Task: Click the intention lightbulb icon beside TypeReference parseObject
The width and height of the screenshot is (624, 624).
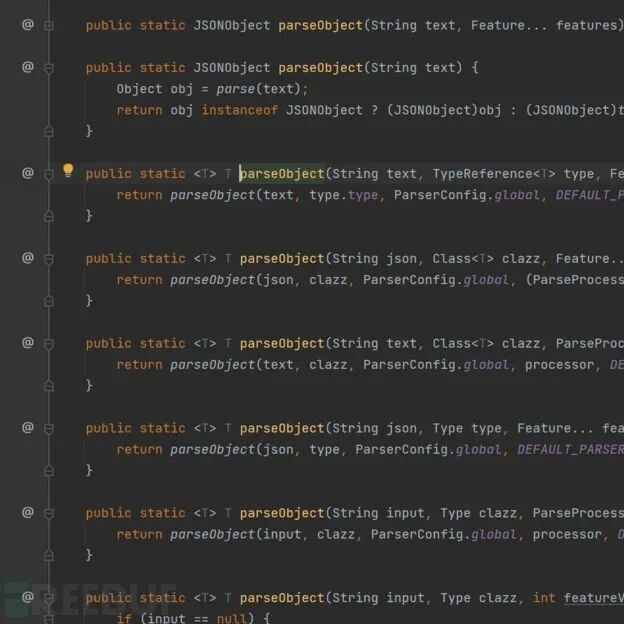Action: pos(68,170)
